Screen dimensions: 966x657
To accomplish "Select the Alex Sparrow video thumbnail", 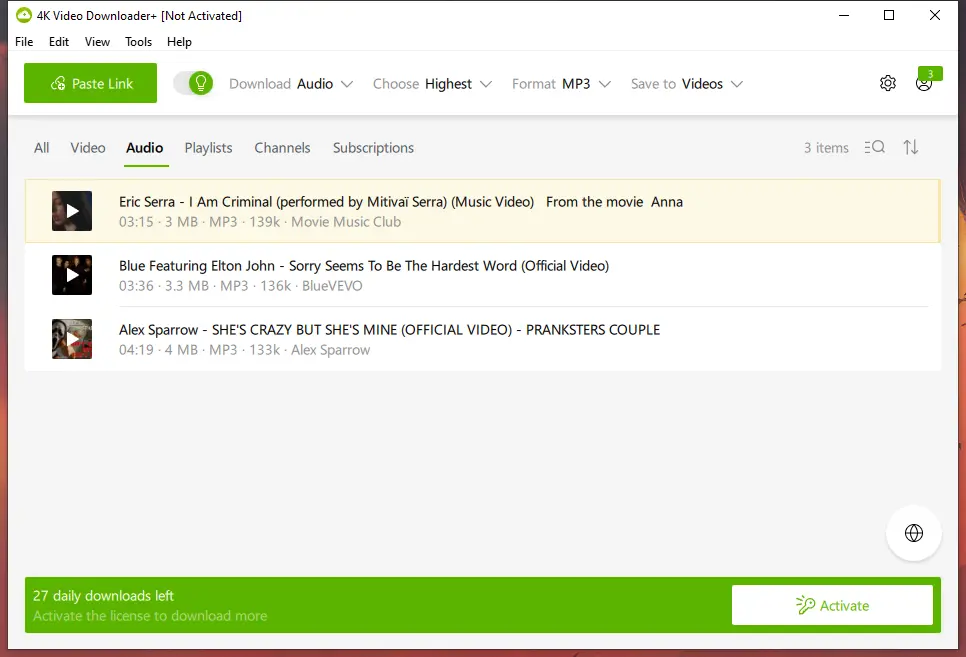I will point(71,338).
